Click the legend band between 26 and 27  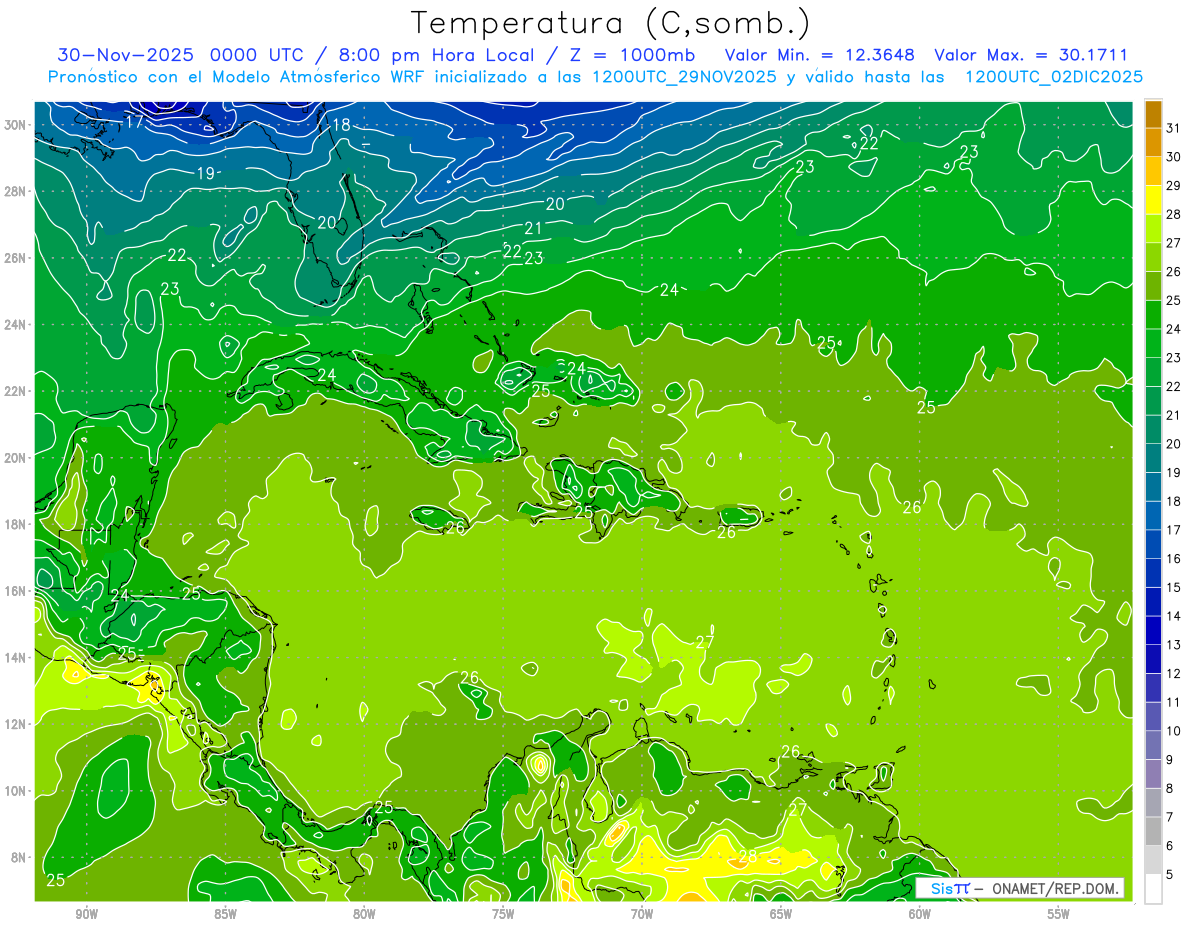1153,258
